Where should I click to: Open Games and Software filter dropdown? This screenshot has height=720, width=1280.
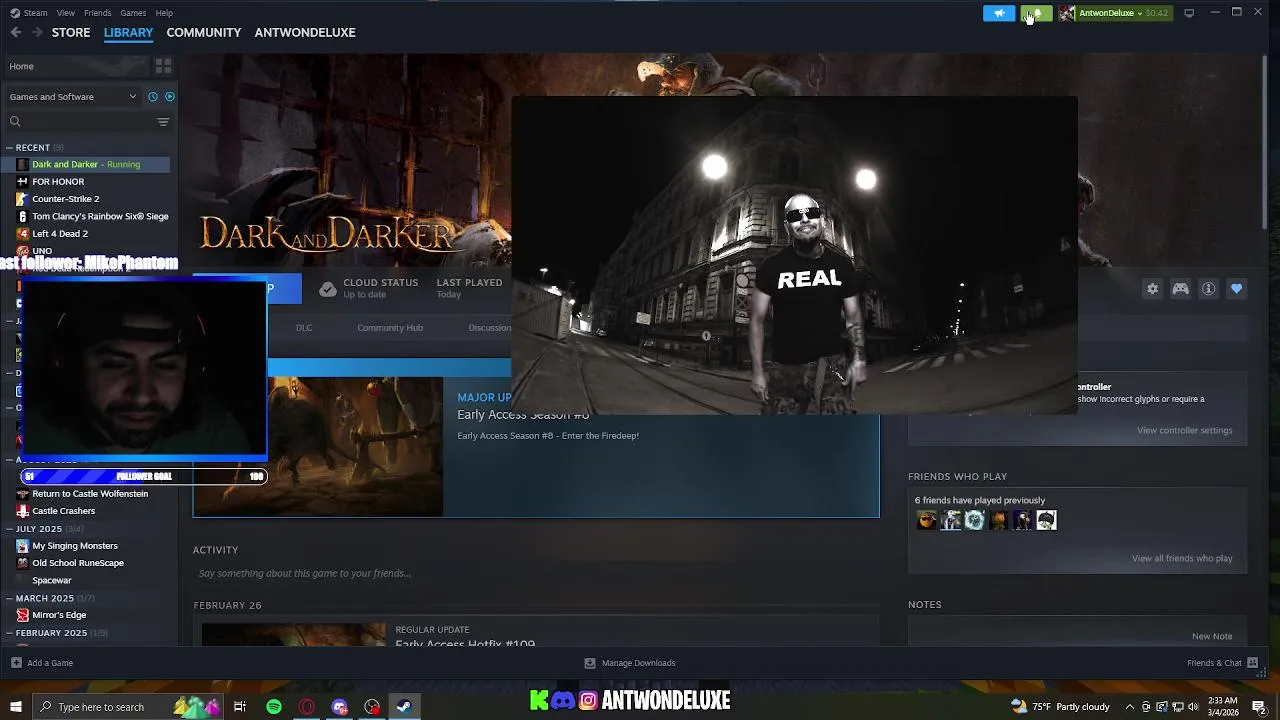tap(73, 97)
